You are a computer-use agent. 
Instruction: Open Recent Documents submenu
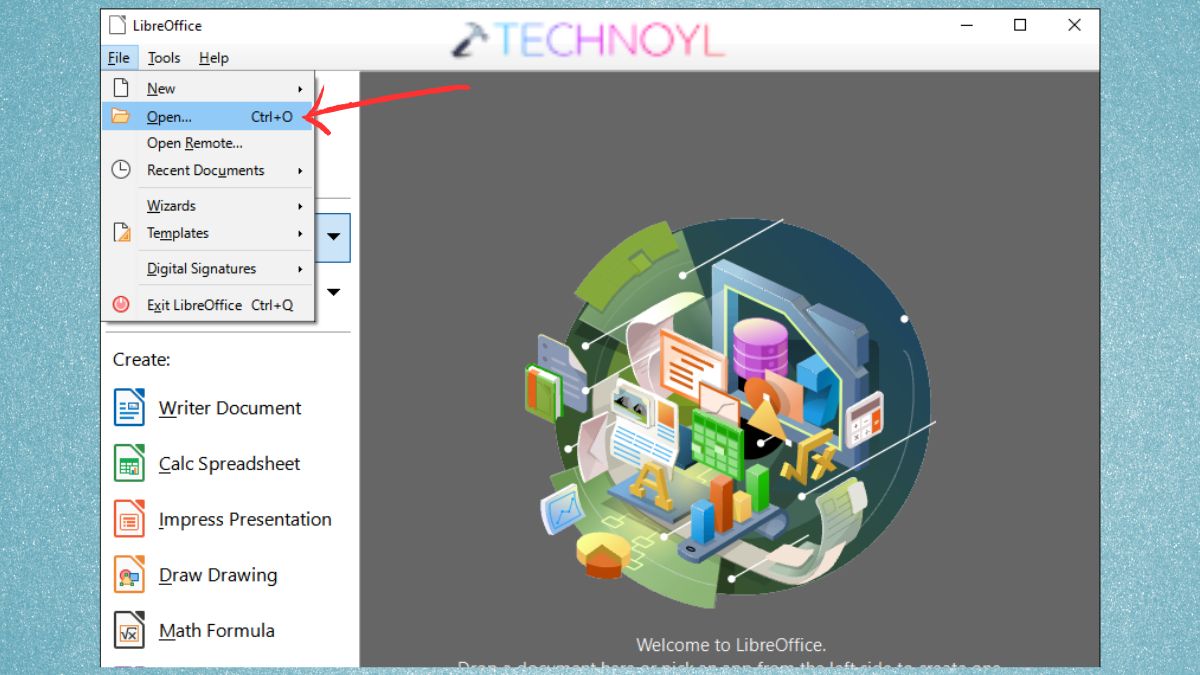(x=208, y=170)
